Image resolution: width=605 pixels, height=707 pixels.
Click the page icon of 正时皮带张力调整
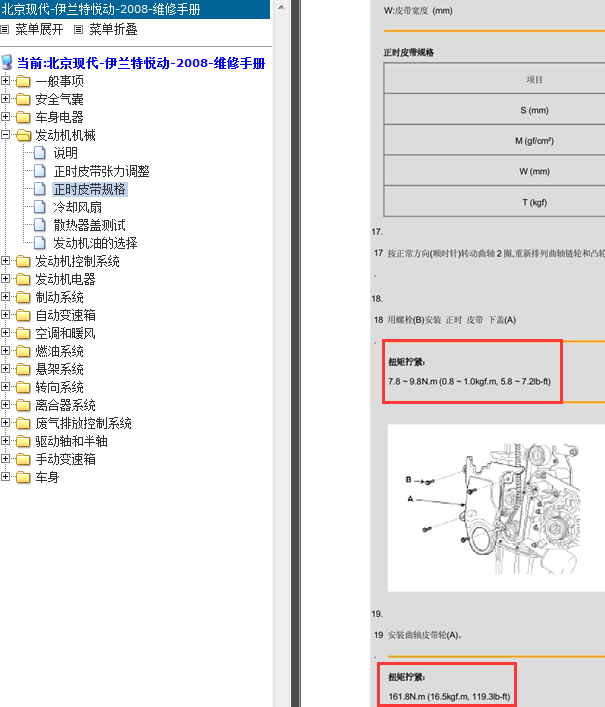pyautogui.click(x=40, y=171)
